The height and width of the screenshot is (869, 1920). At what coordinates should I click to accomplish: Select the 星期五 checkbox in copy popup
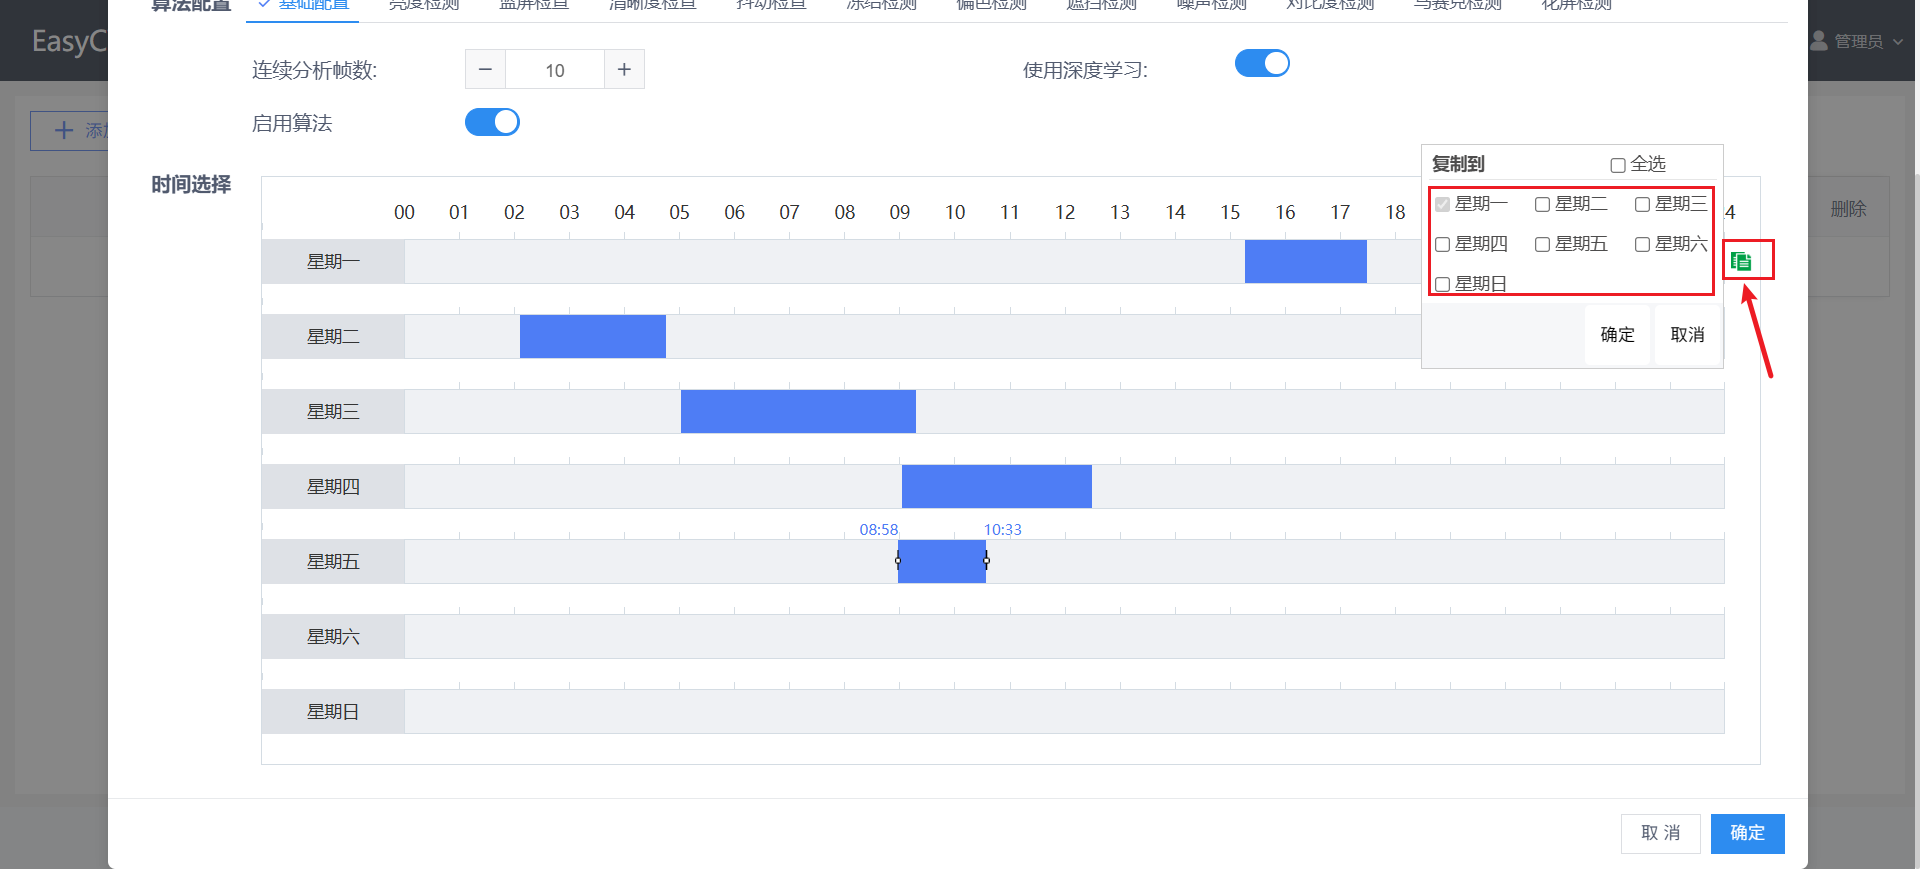pos(1542,245)
